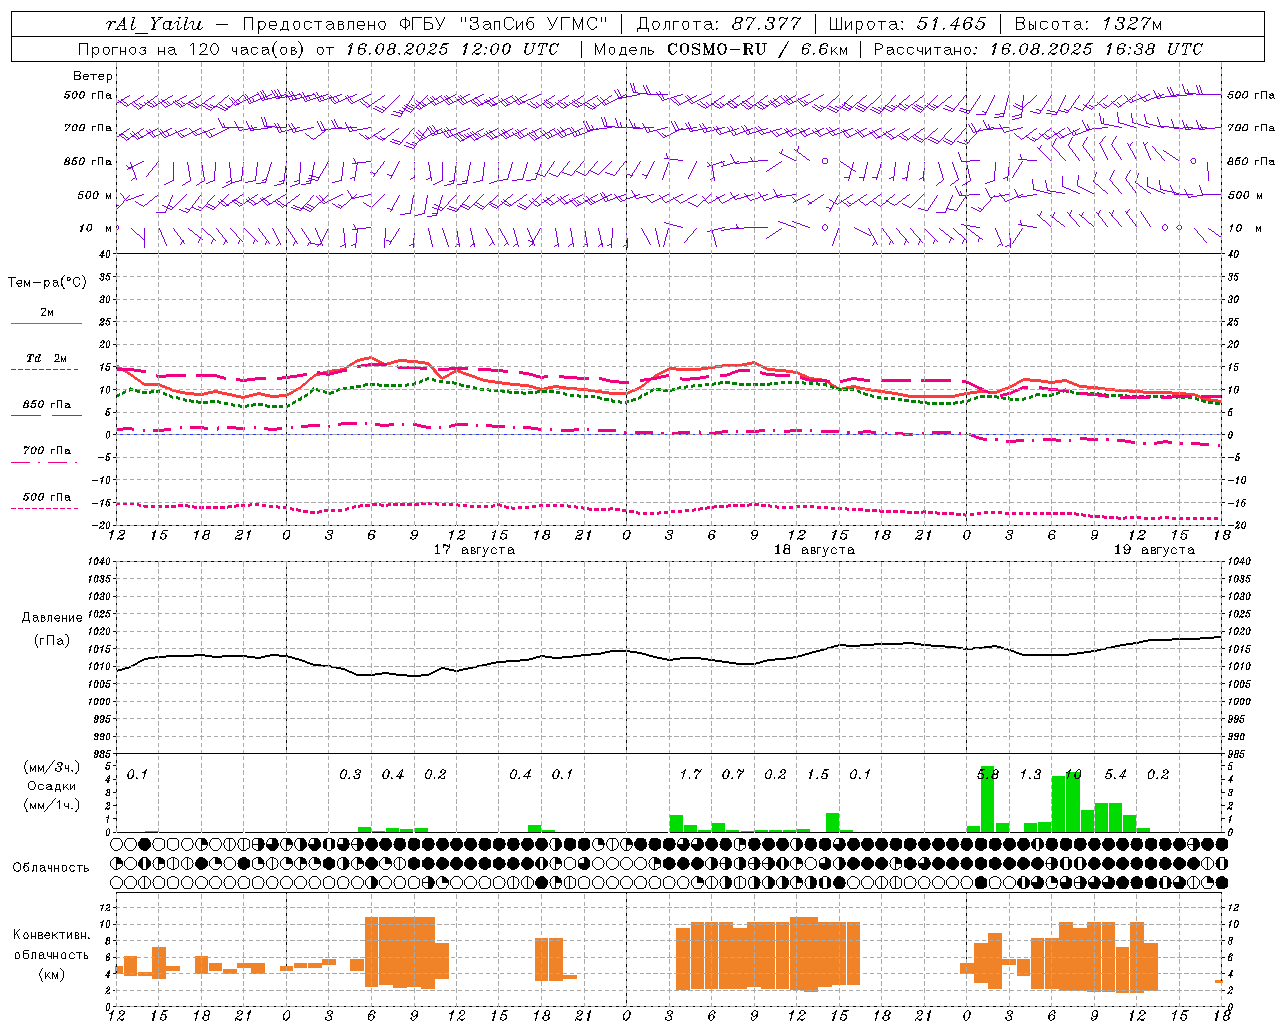Click the "0.3" precipitation value

click(x=350, y=775)
